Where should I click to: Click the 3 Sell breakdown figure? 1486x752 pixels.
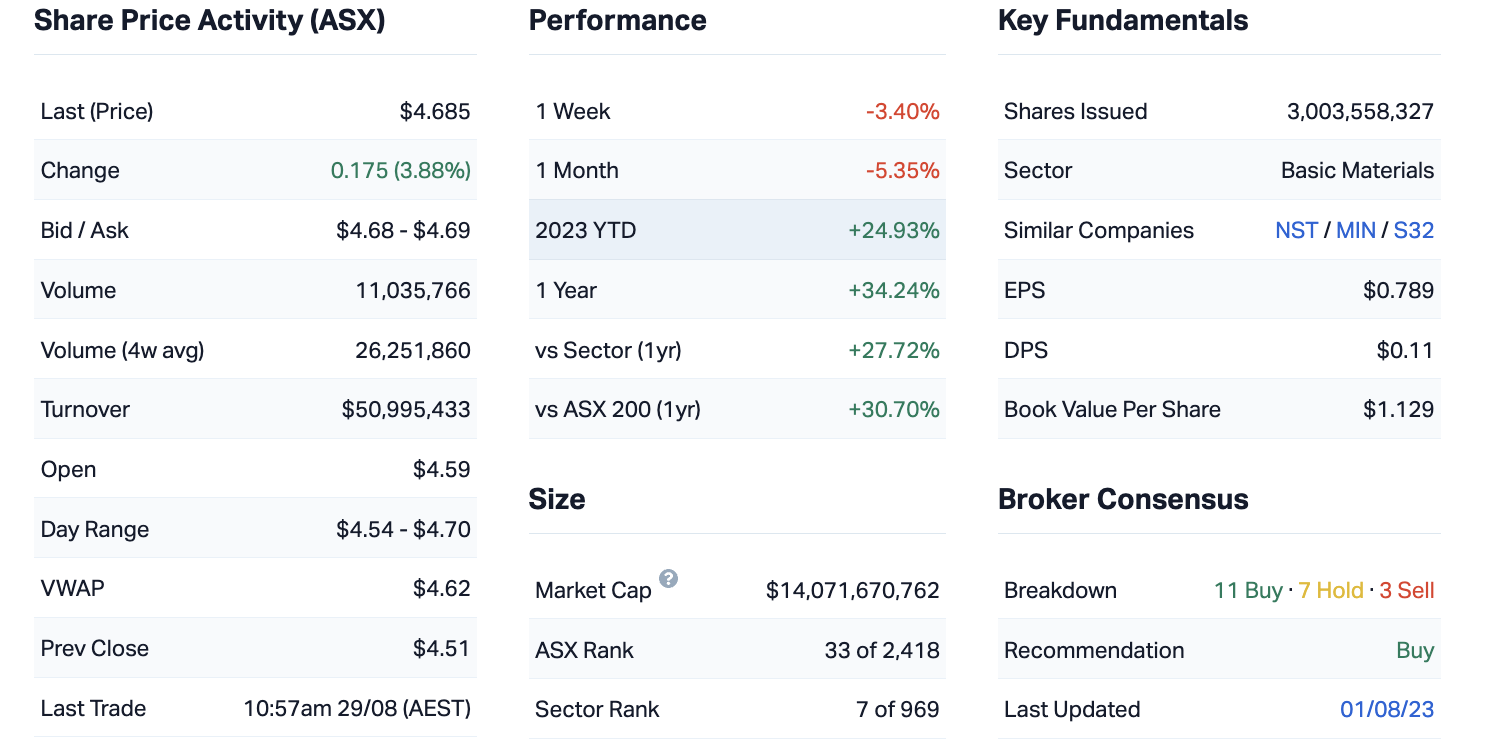click(1406, 590)
